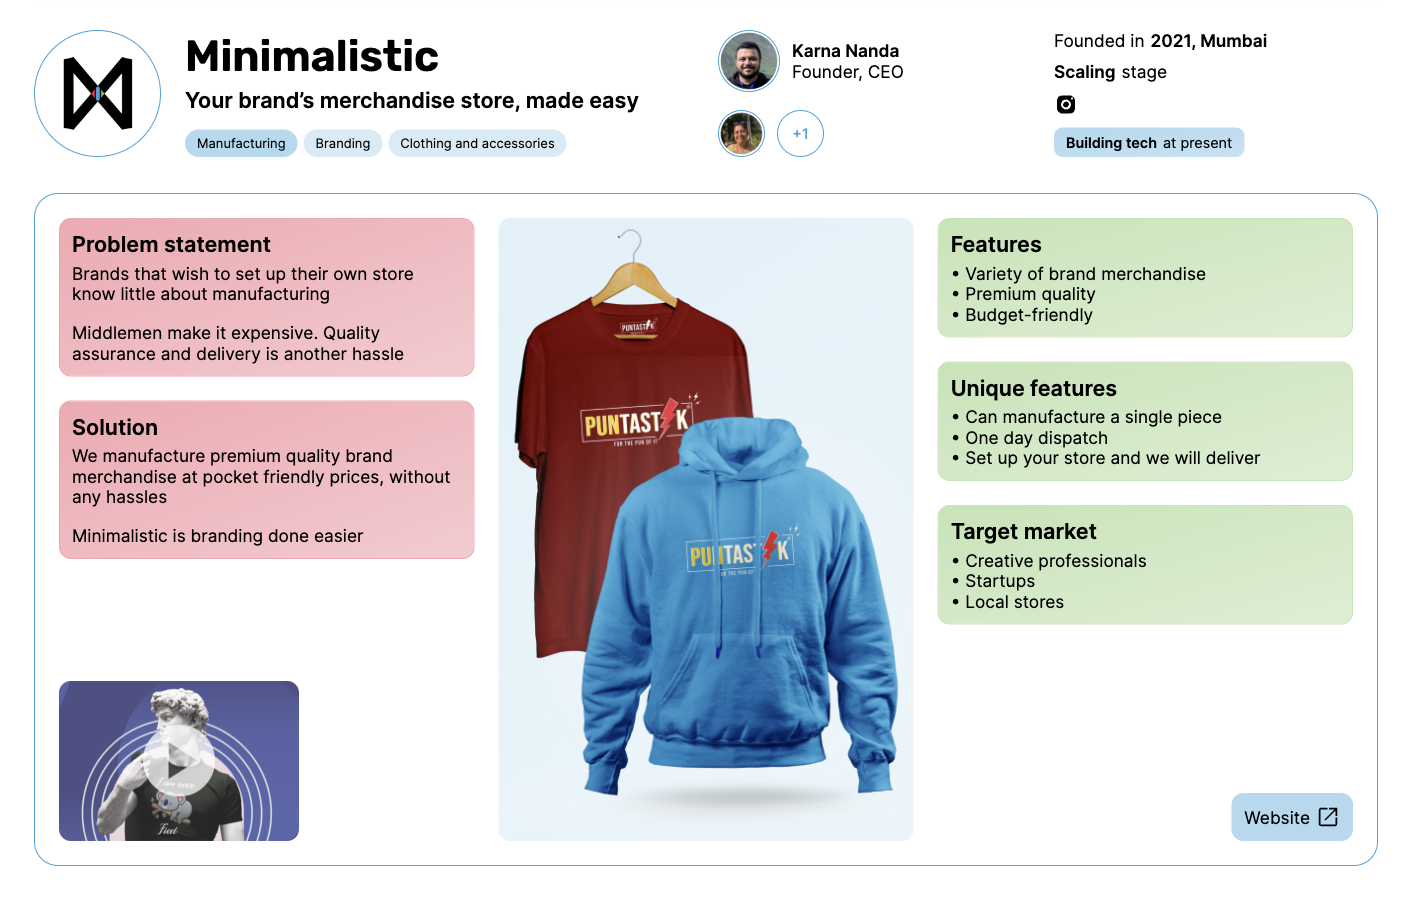
Task: Select the Manufacturing tag
Action: (x=241, y=143)
